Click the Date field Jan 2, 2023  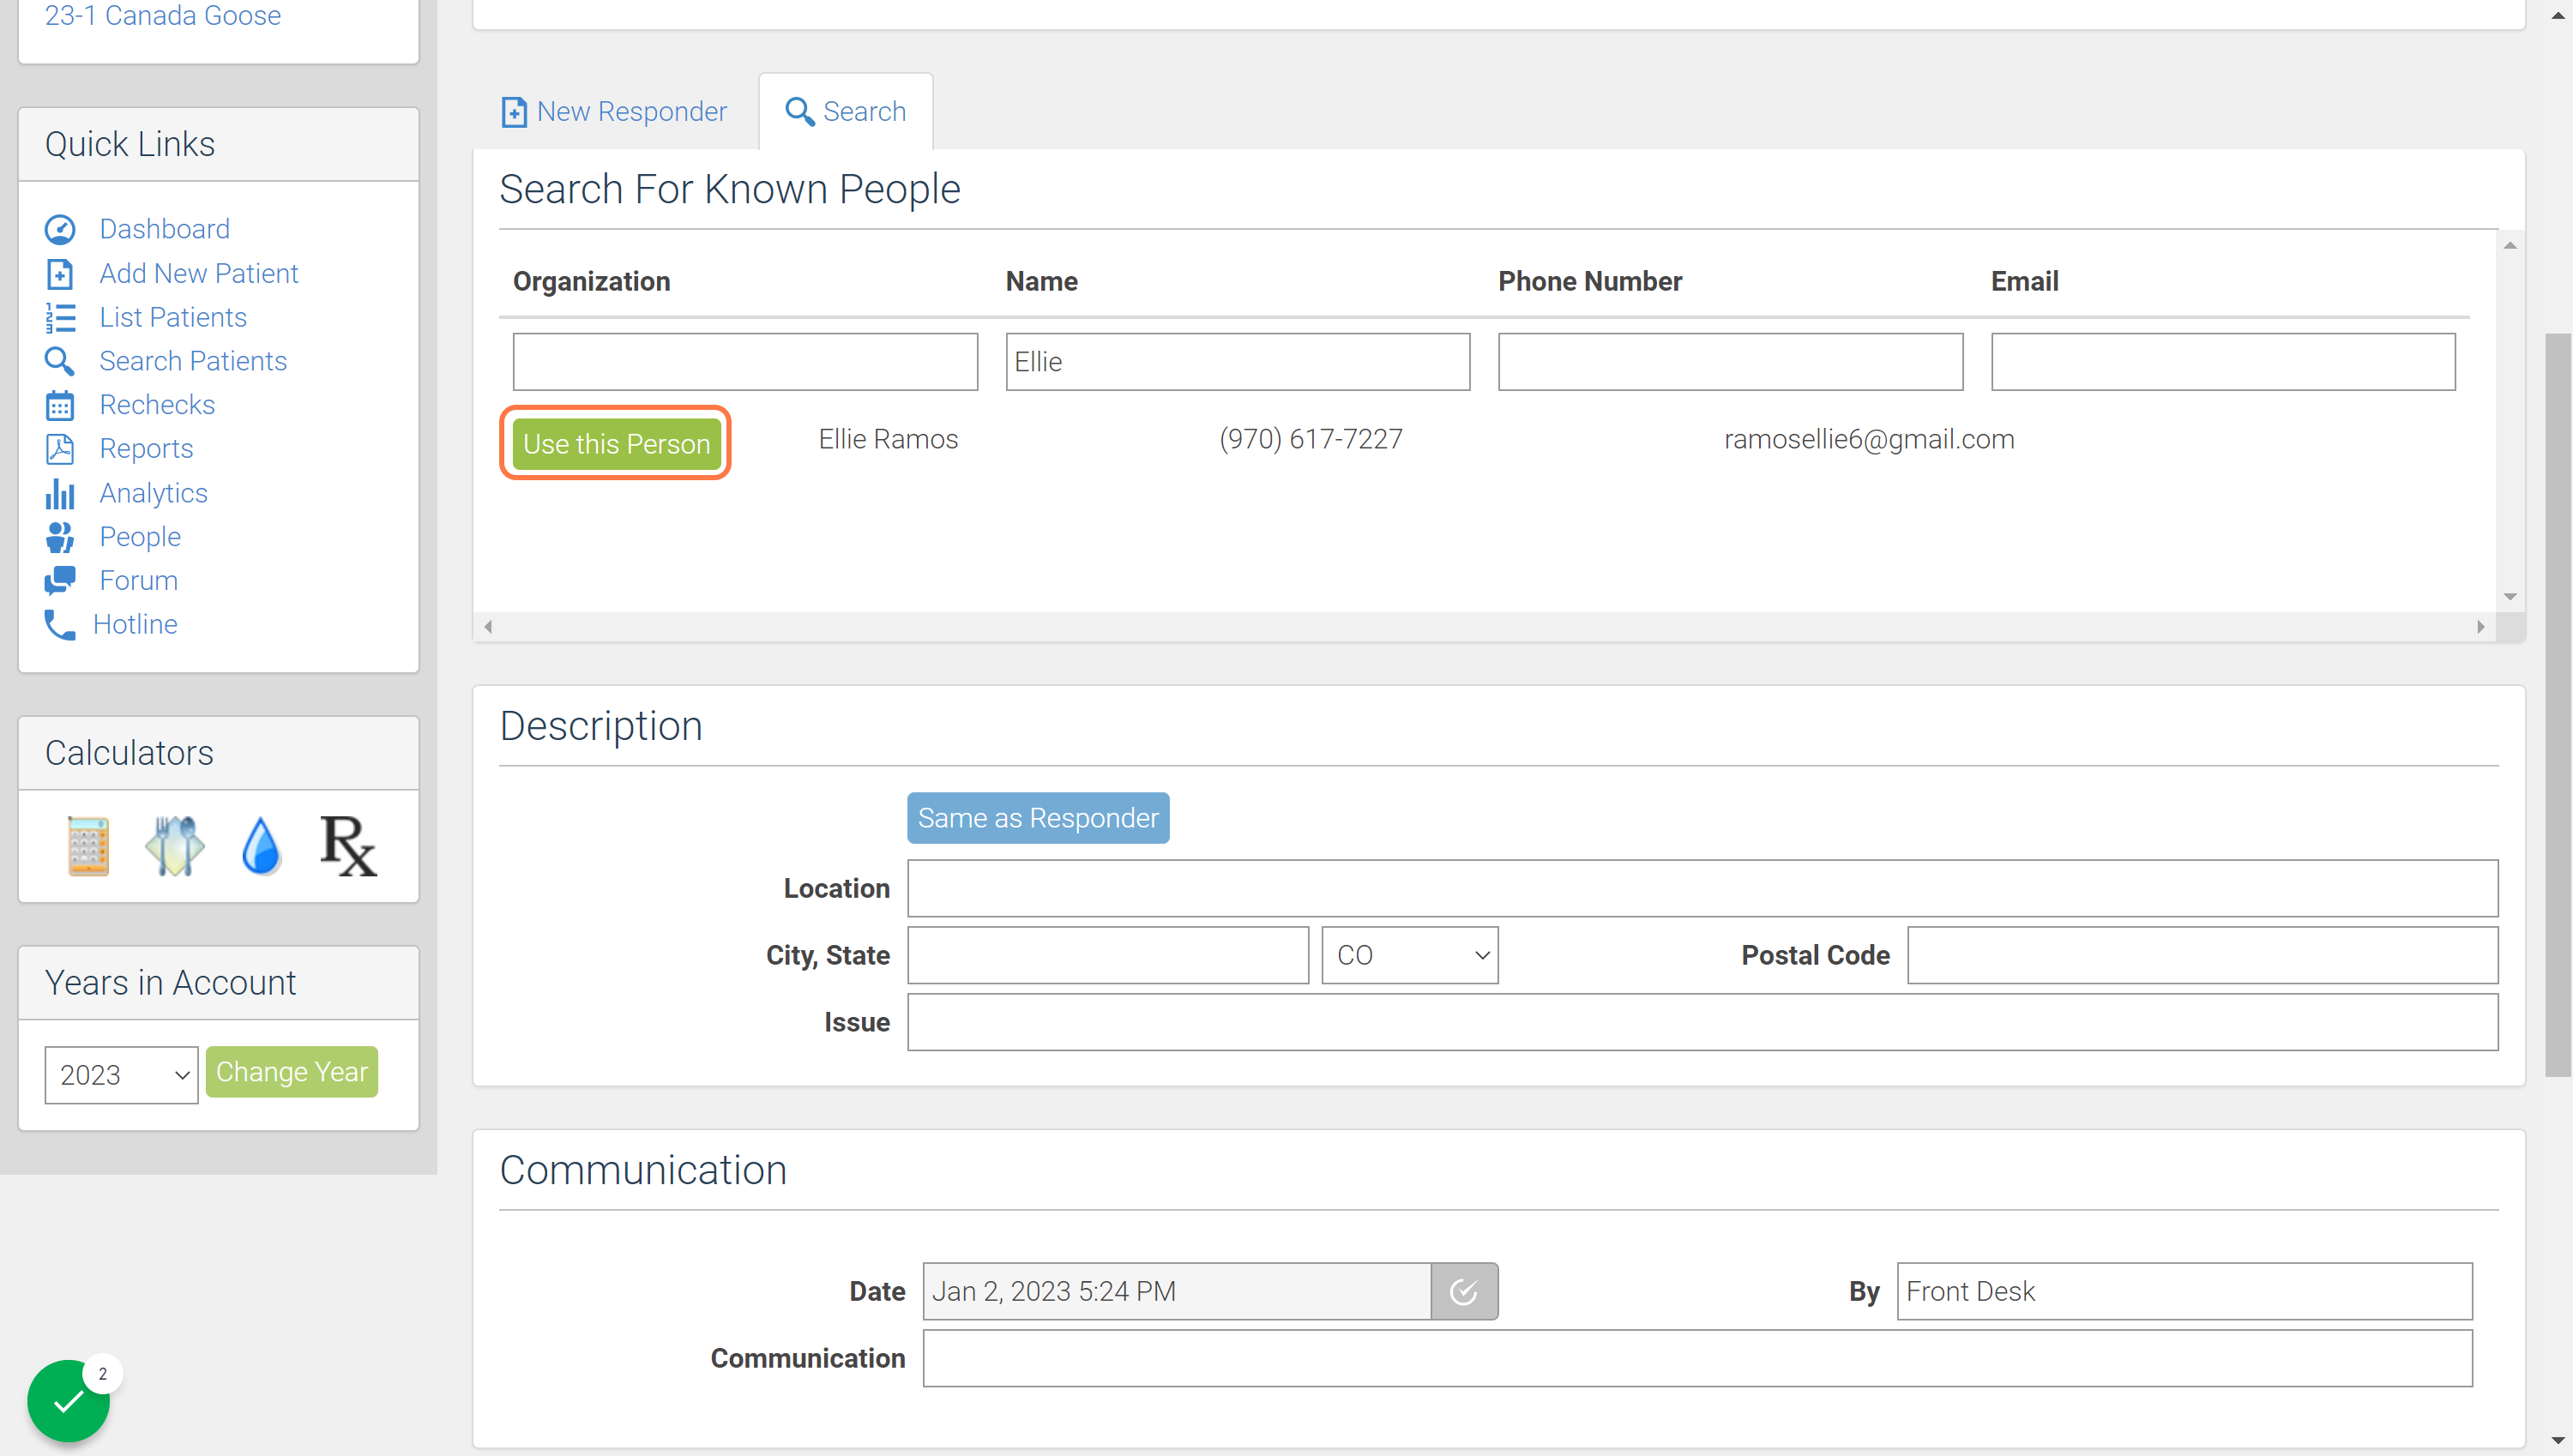click(1177, 1291)
